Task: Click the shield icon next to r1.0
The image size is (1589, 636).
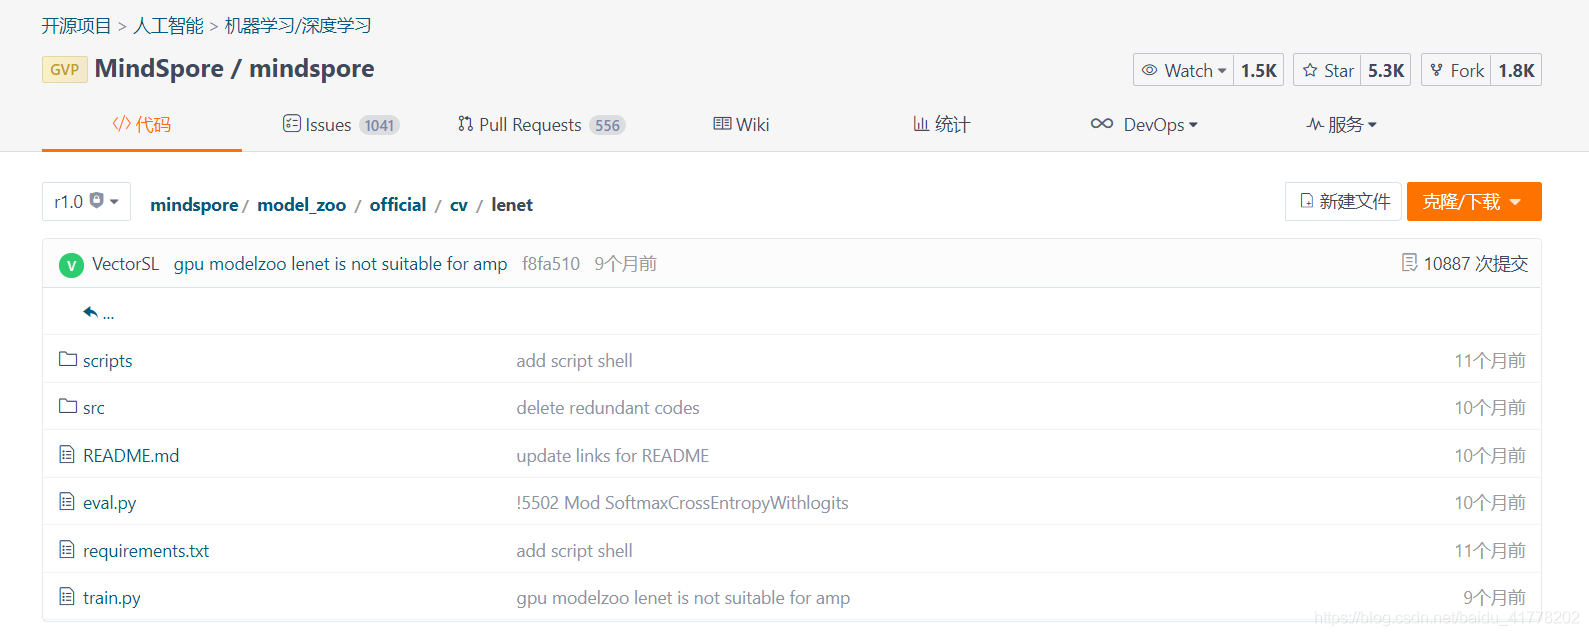Action: tap(97, 200)
